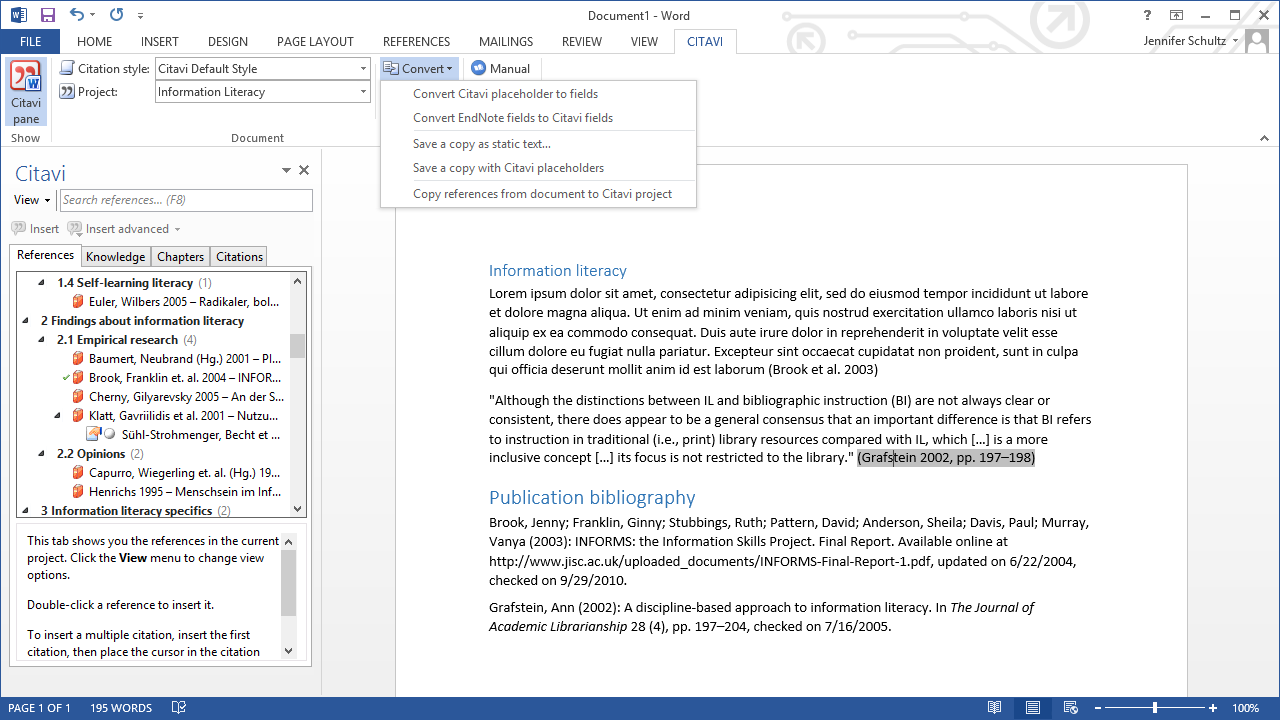
Task: Choose Save a copy as static text
Action: coord(538,144)
